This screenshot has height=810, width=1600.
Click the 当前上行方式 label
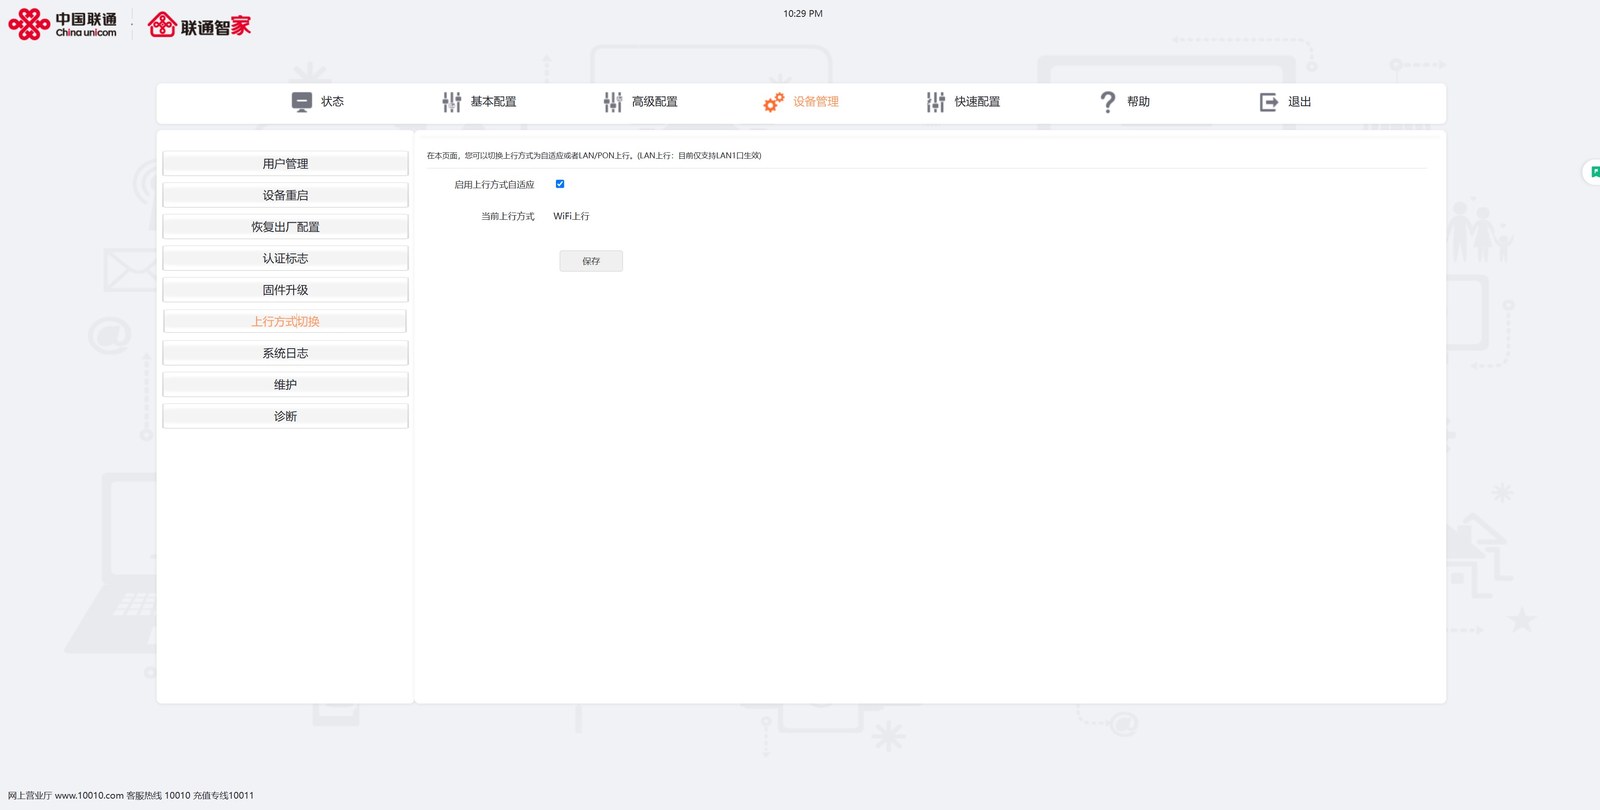tap(508, 216)
